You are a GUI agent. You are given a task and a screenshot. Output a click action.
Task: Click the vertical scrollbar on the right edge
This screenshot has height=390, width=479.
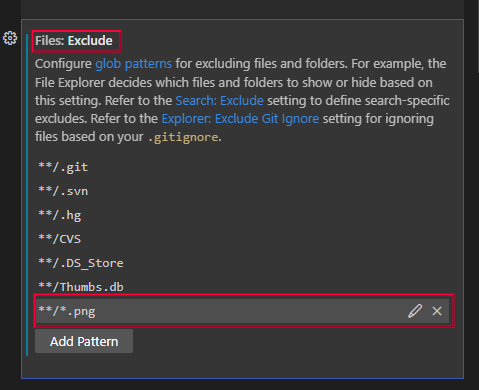(478, 37)
